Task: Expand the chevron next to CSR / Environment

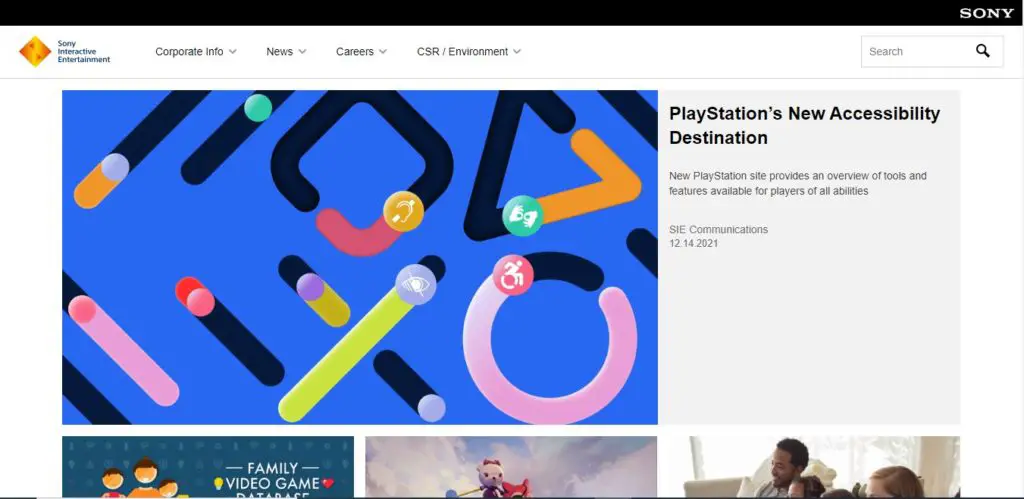Action: click(x=517, y=52)
